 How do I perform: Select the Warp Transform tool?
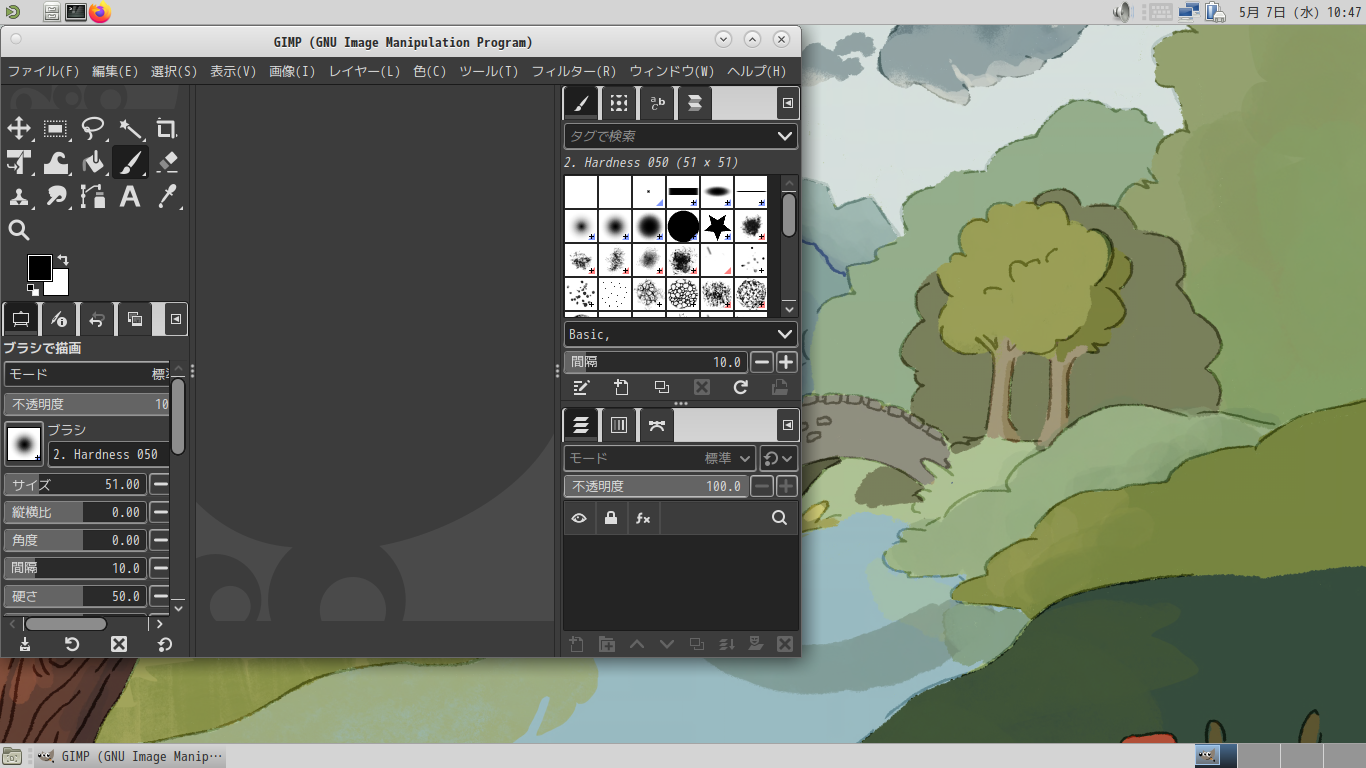(56, 162)
